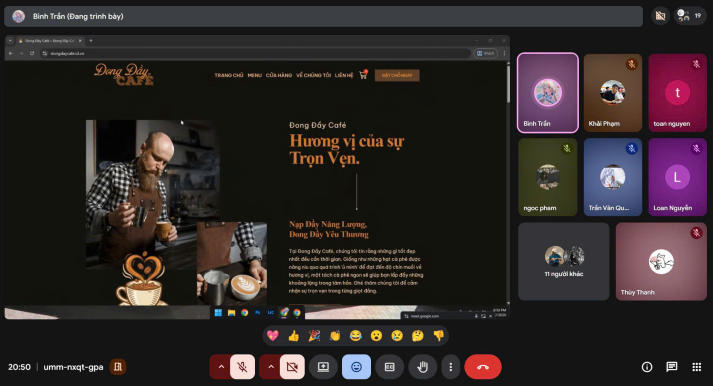Open the chat panel
This screenshot has width=713, height=386.
672,367
